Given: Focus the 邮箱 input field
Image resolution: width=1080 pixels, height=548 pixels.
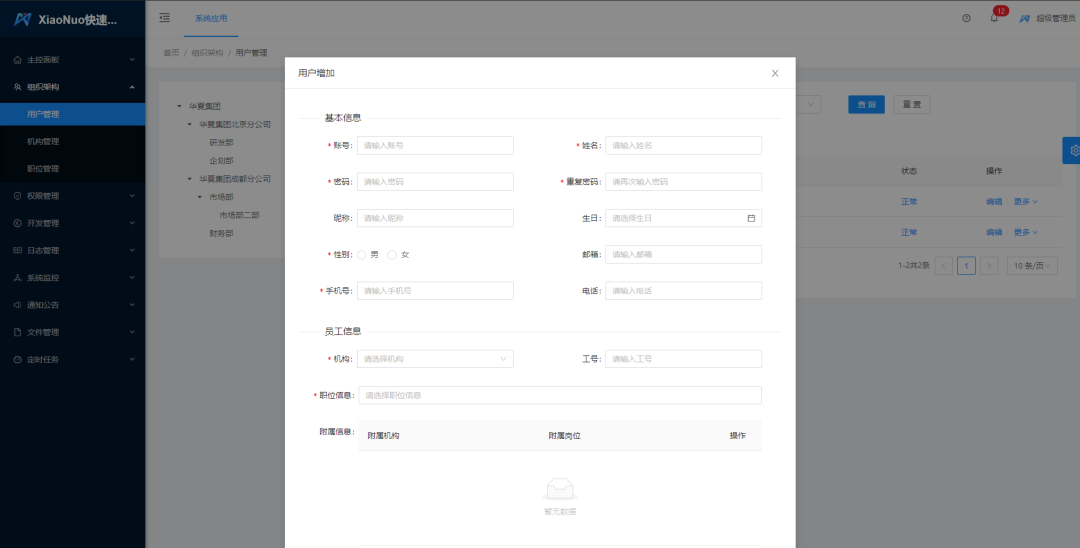Looking at the screenshot, I should pyautogui.click(x=683, y=255).
